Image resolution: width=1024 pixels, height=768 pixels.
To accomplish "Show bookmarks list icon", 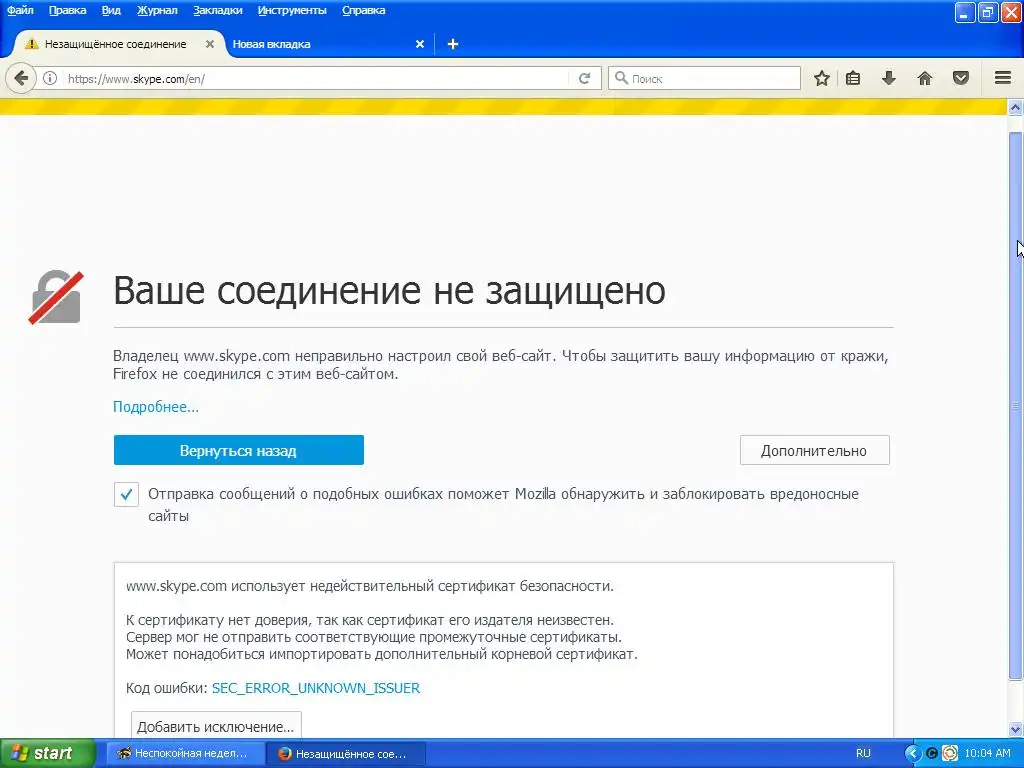I will (853, 79).
